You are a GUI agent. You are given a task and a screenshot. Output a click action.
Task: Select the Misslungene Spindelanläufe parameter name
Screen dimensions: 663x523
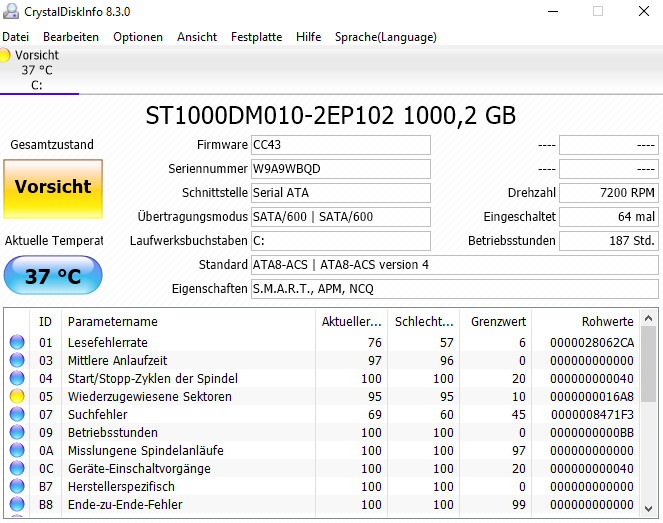pyautogui.click(x=145, y=451)
